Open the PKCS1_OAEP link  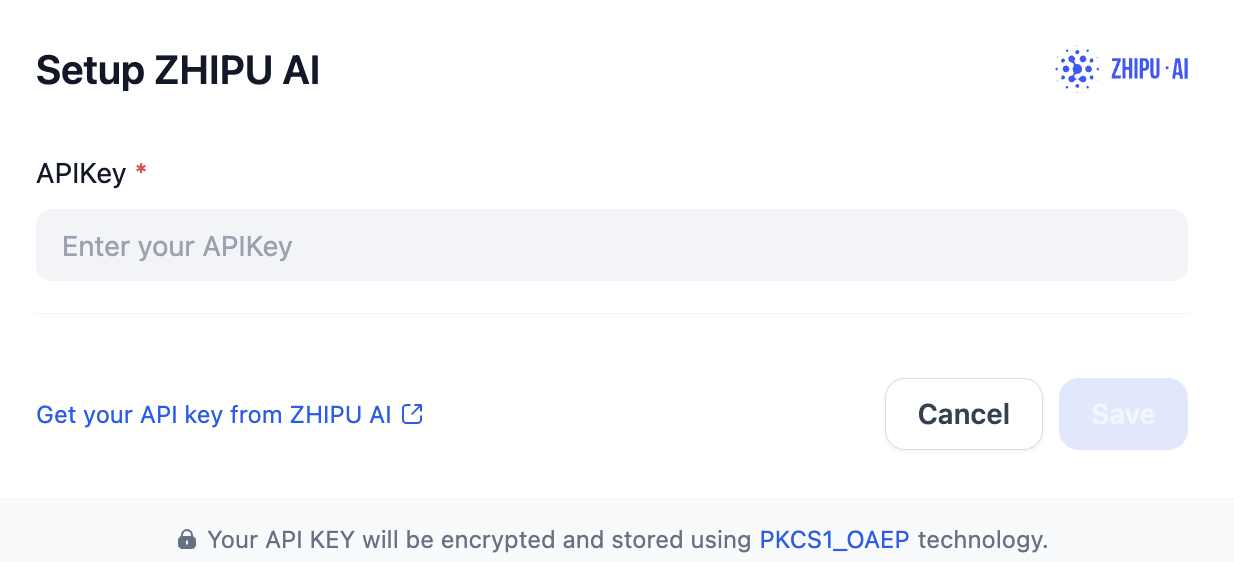(x=834, y=540)
